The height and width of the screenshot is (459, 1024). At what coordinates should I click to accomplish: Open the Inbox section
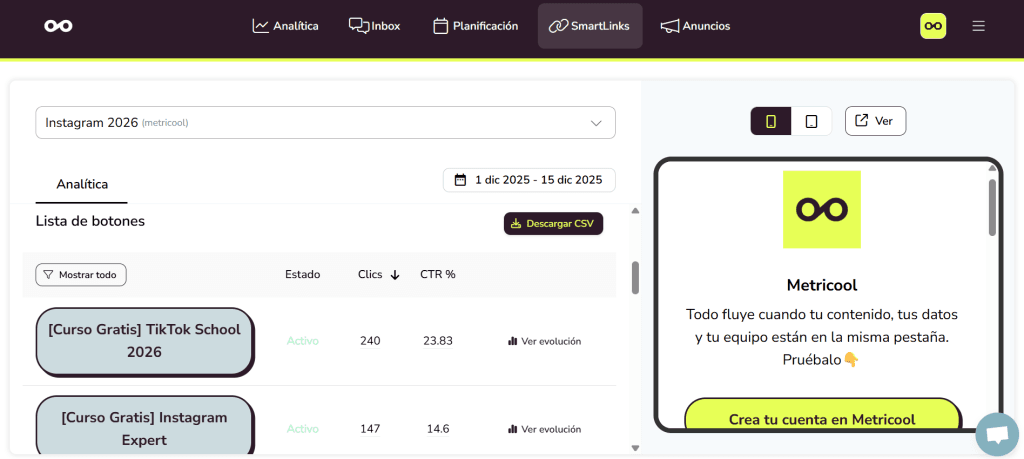click(x=374, y=26)
